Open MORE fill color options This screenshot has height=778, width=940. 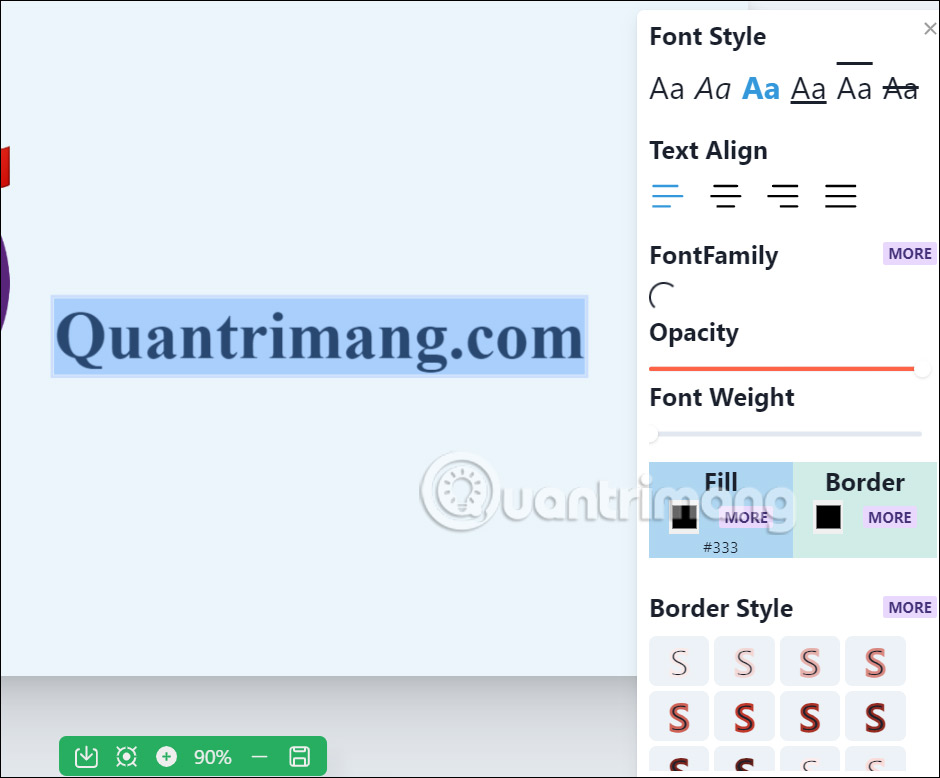(746, 517)
